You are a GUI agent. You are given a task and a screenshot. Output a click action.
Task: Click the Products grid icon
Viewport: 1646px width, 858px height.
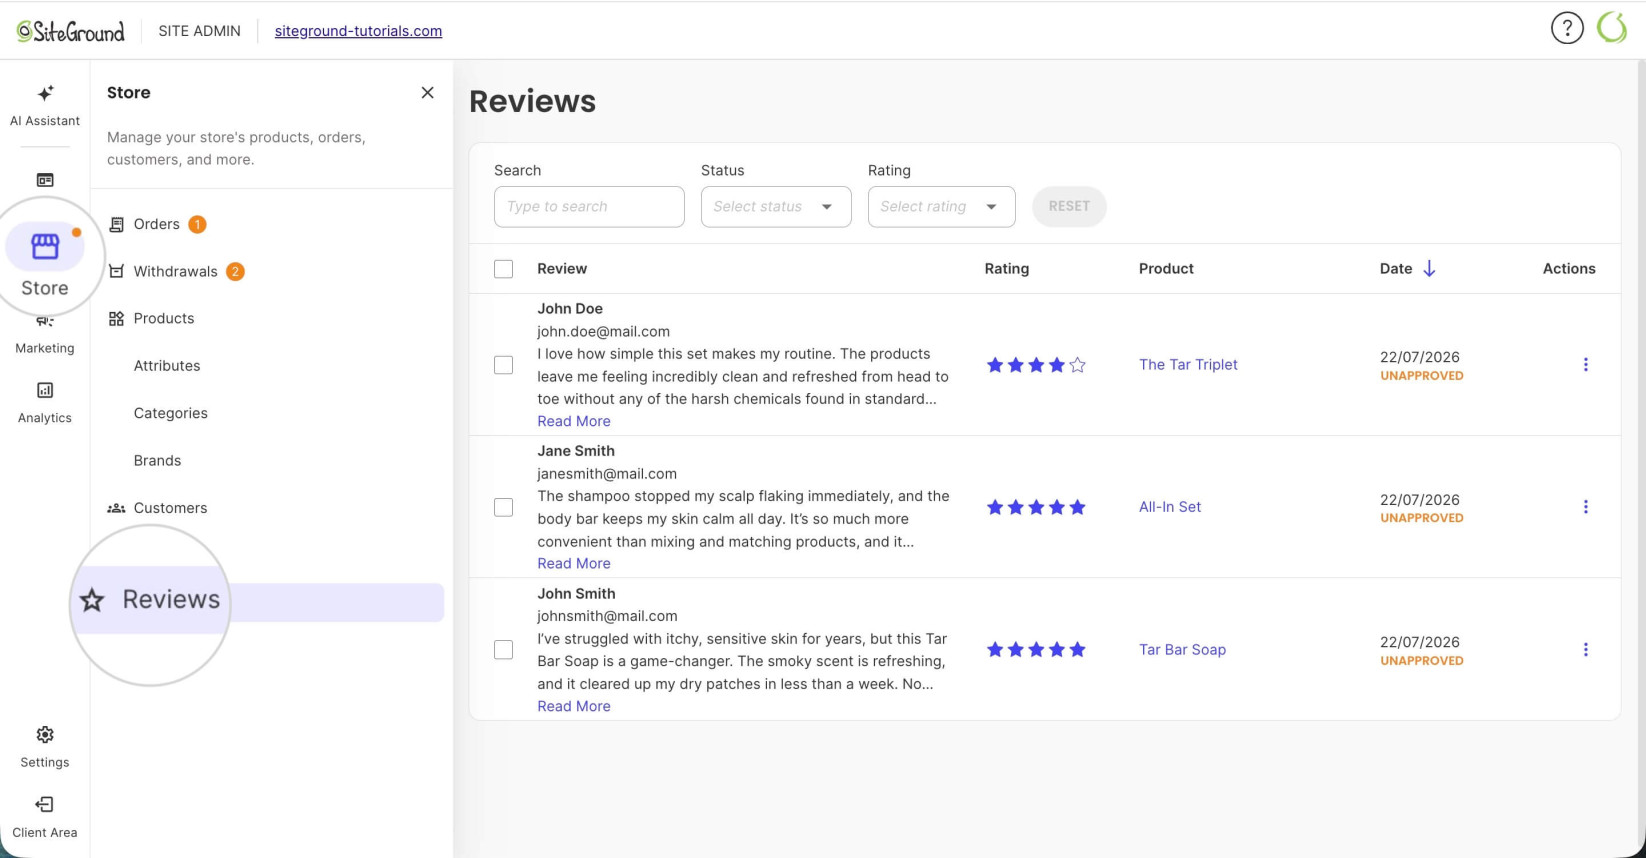117,318
